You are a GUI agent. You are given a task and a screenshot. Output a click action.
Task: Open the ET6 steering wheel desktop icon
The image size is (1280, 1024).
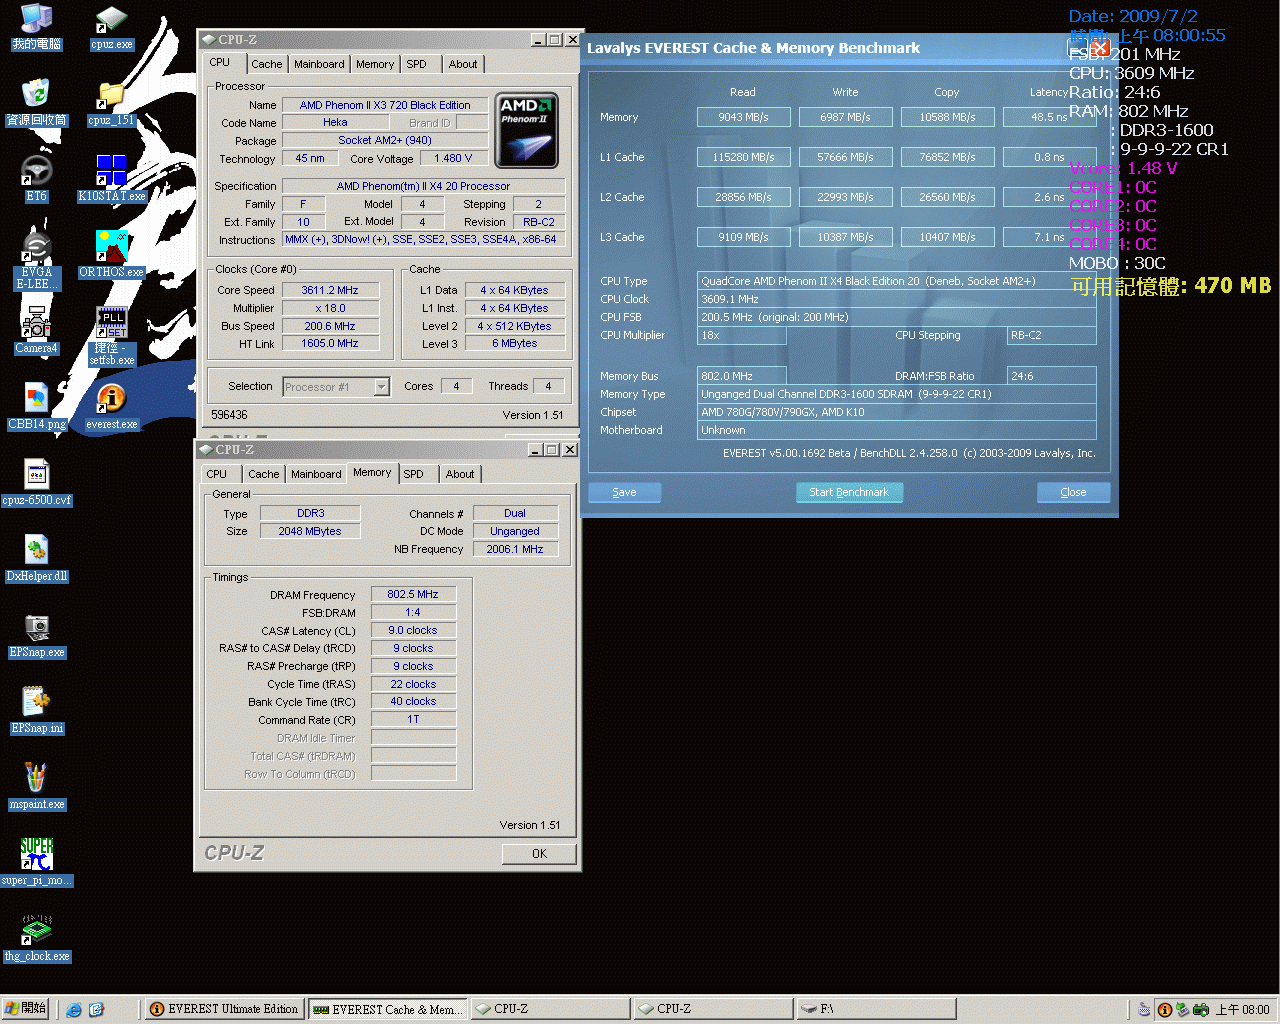(37, 179)
